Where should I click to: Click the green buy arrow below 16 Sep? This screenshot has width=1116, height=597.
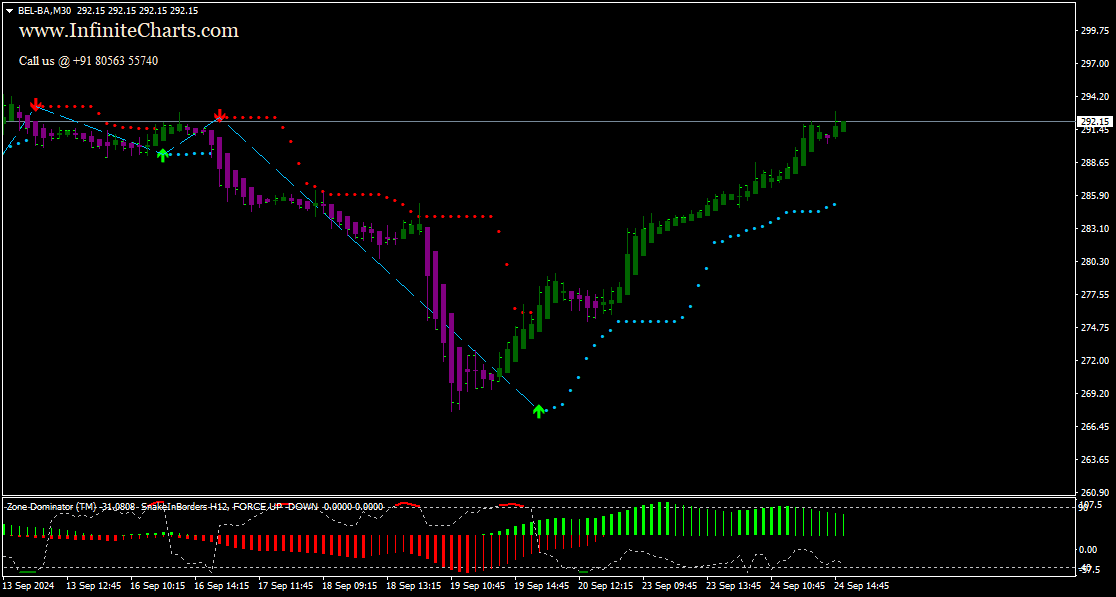pyautogui.click(x=163, y=155)
